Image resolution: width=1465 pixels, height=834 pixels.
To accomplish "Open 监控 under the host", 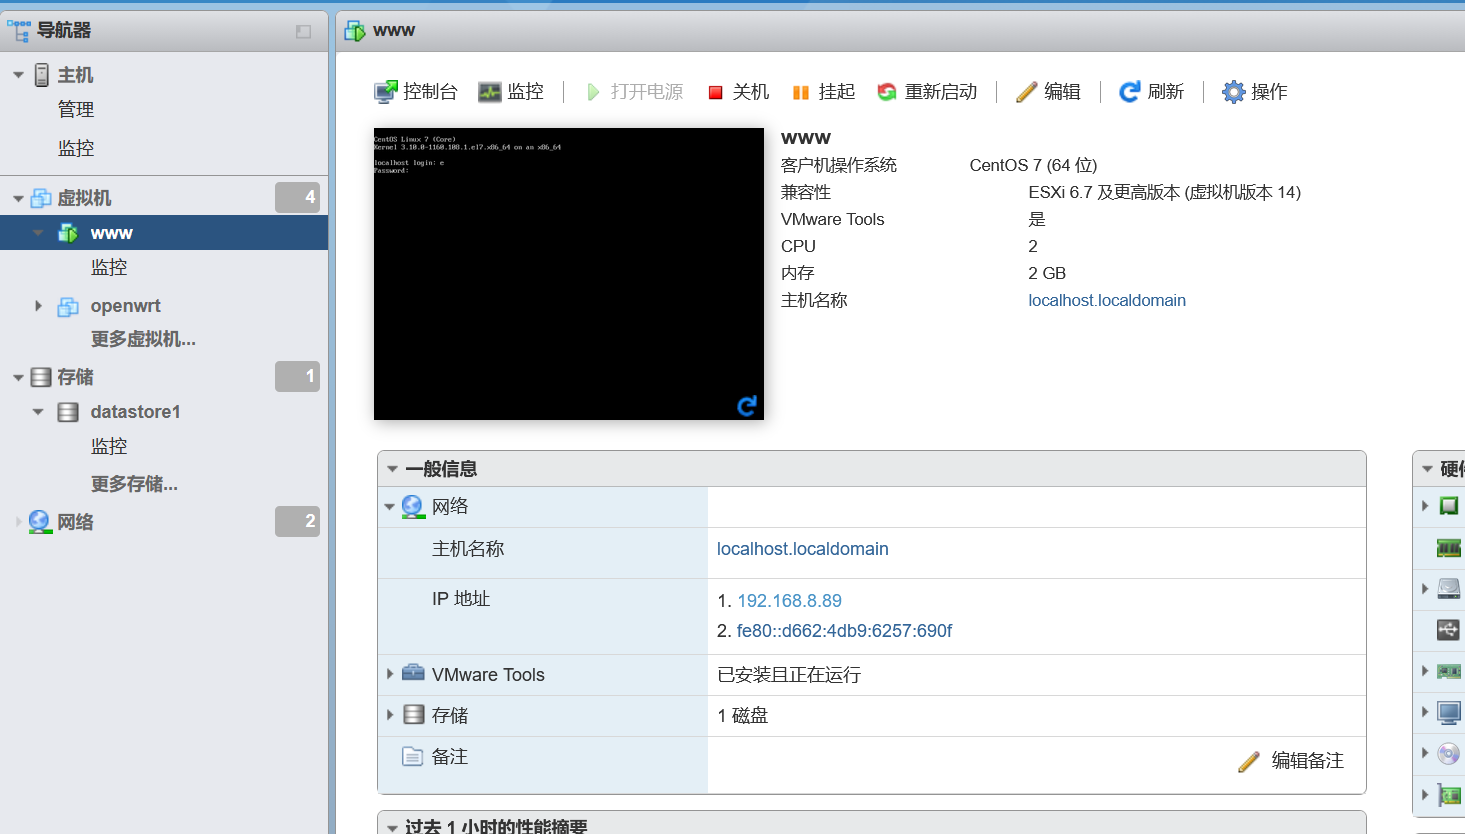I will [x=76, y=148].
